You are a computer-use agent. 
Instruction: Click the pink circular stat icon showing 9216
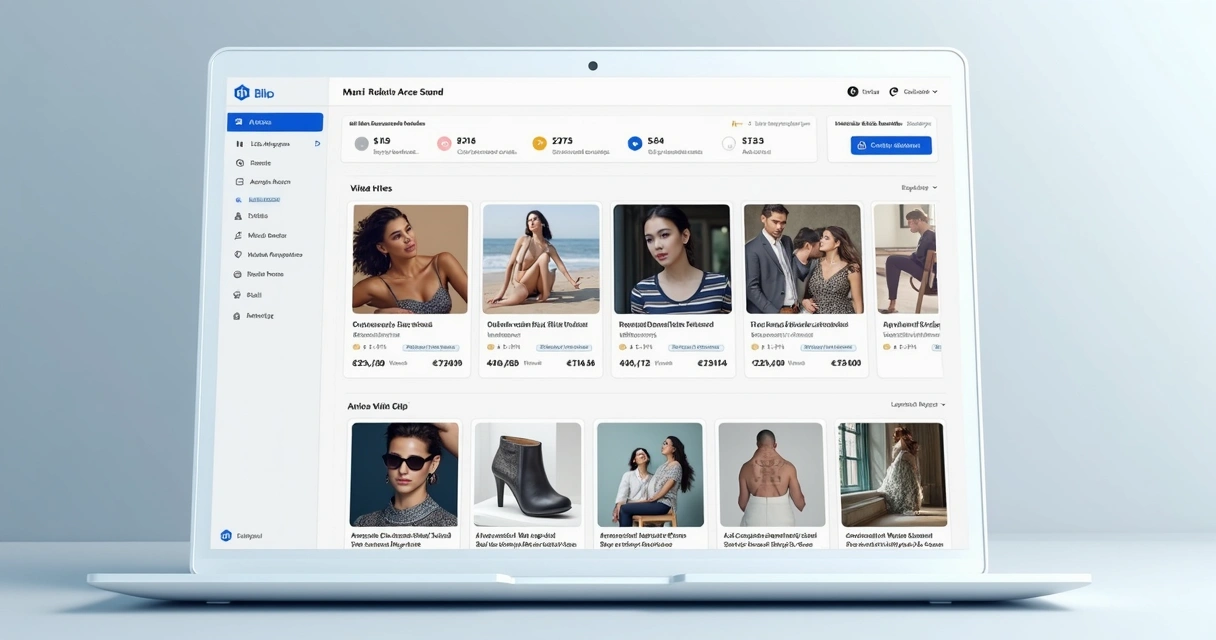[x=446, y=142]
